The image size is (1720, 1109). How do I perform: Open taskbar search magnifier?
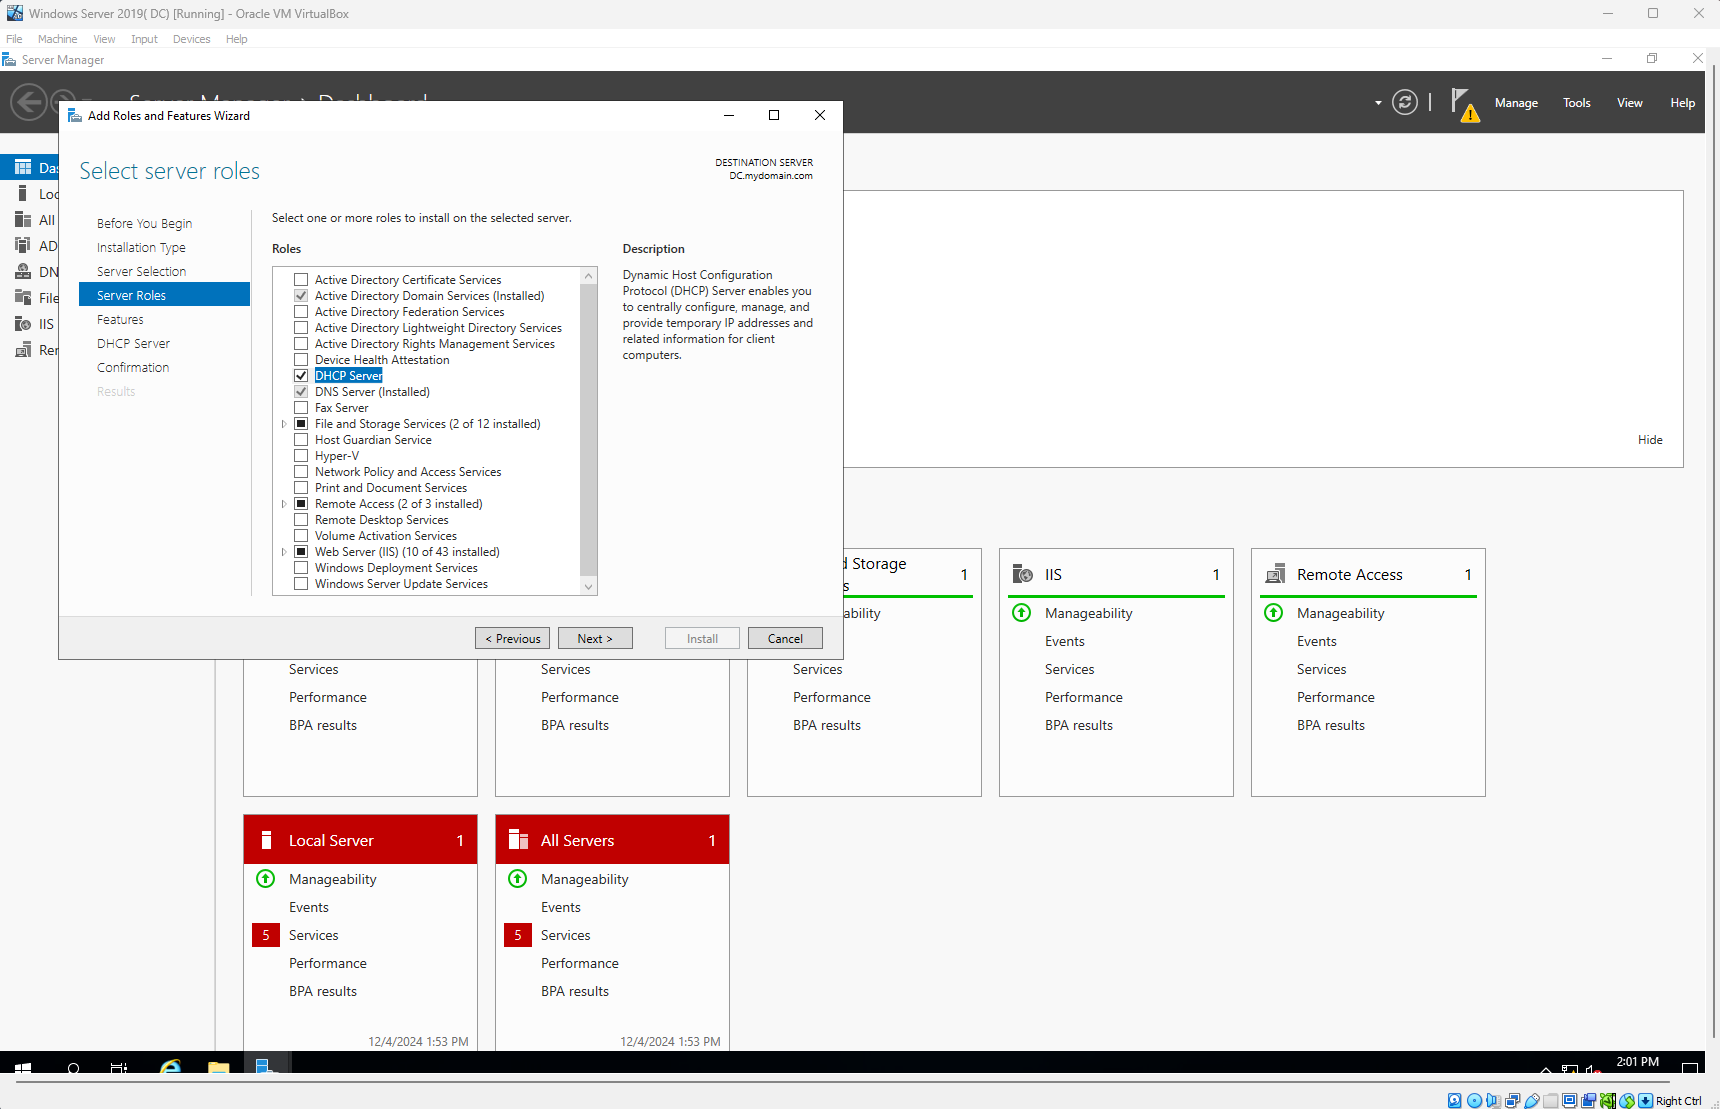(x=73, y=1068)
